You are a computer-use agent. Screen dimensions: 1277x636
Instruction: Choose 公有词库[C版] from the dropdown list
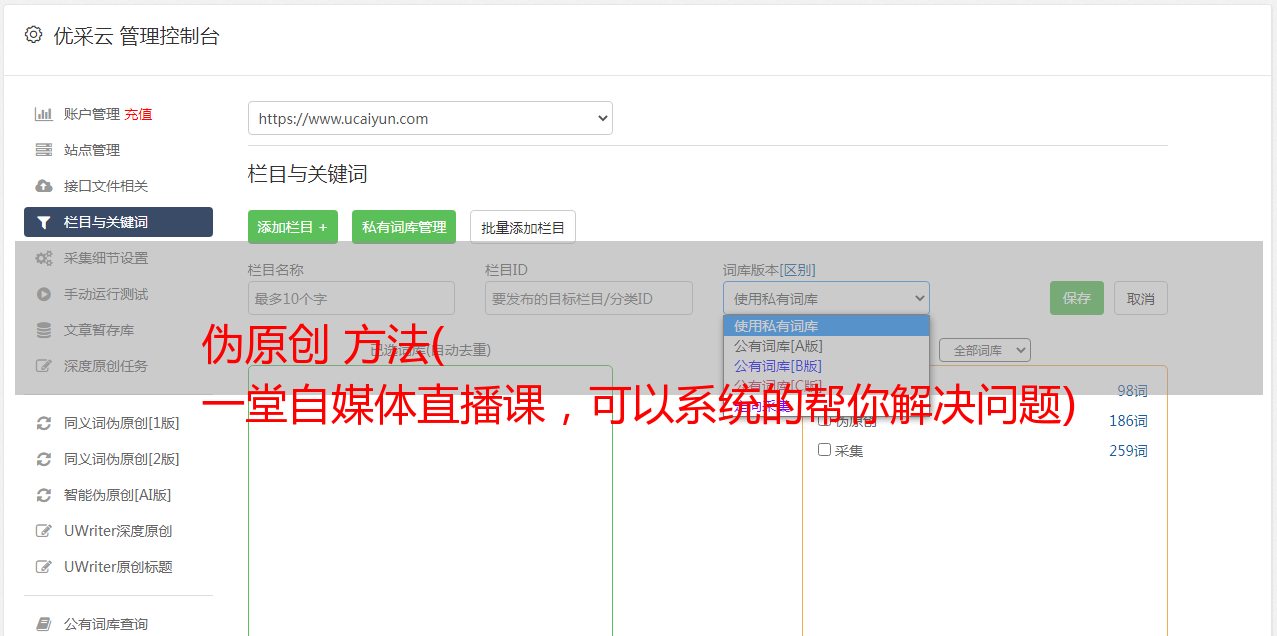coord(826,386)
